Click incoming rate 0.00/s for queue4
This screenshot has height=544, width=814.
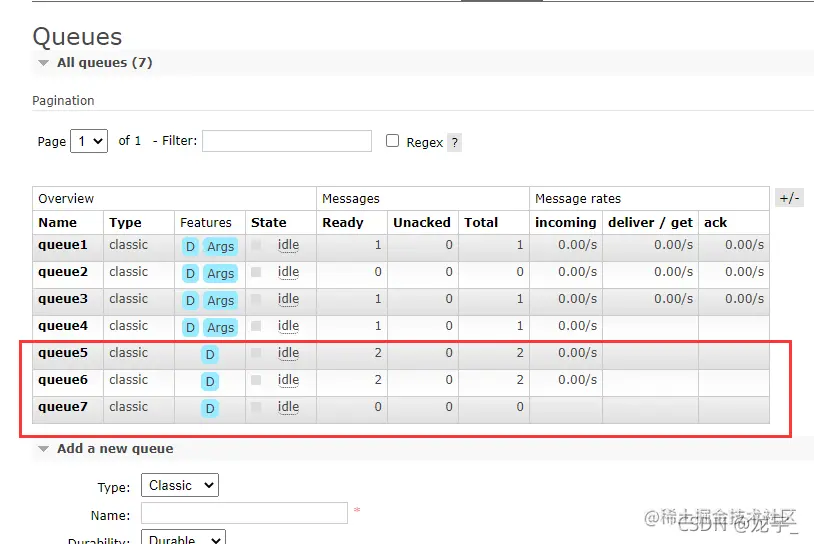577,326
